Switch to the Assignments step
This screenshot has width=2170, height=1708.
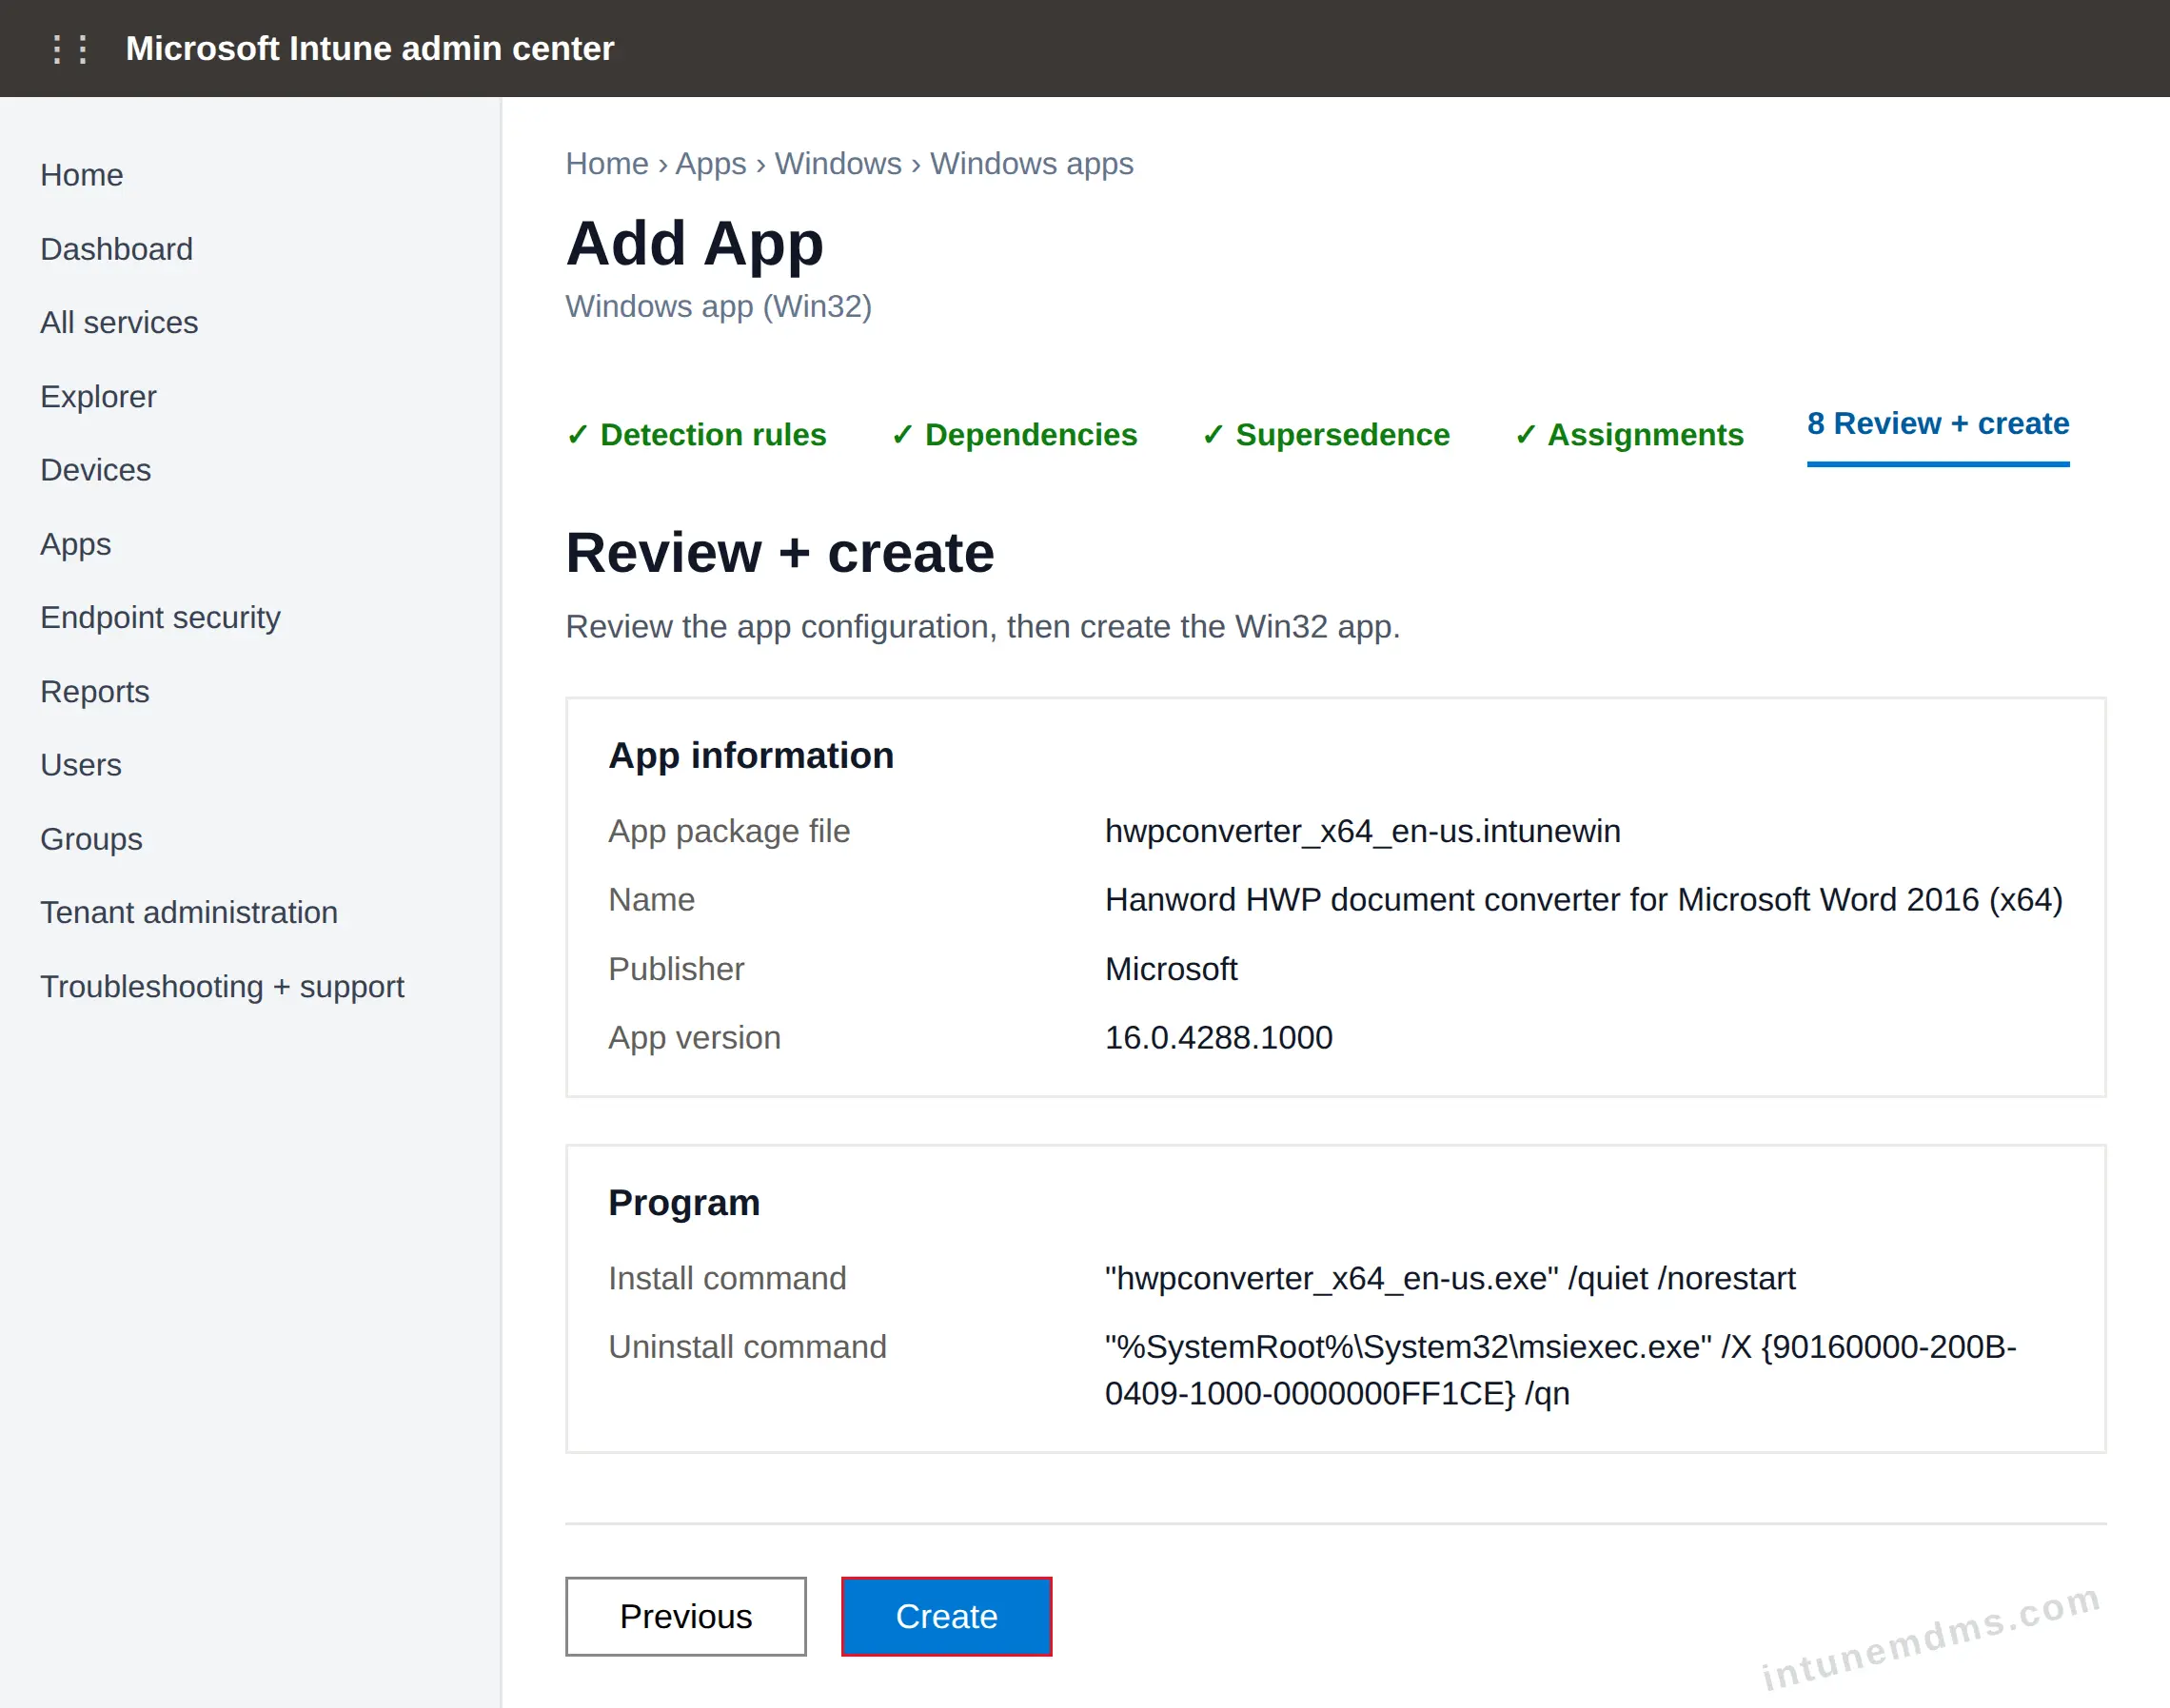(1628, 435)
